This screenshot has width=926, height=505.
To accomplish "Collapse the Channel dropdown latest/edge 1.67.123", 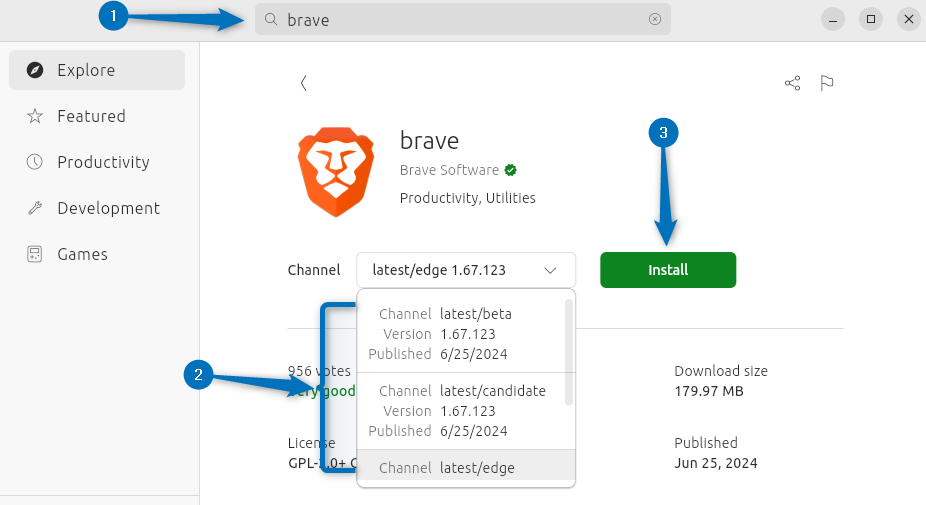I will coord(466,270).
